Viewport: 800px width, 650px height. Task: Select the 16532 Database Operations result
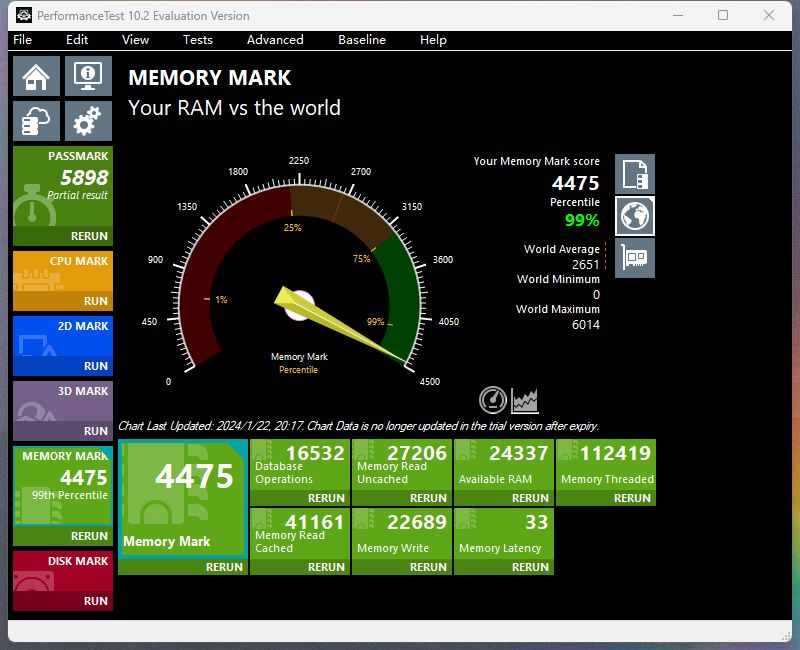300,465
